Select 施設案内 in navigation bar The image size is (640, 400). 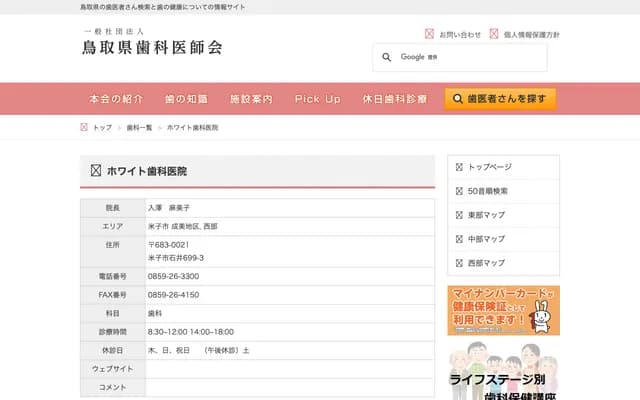[x=251, y=100]
